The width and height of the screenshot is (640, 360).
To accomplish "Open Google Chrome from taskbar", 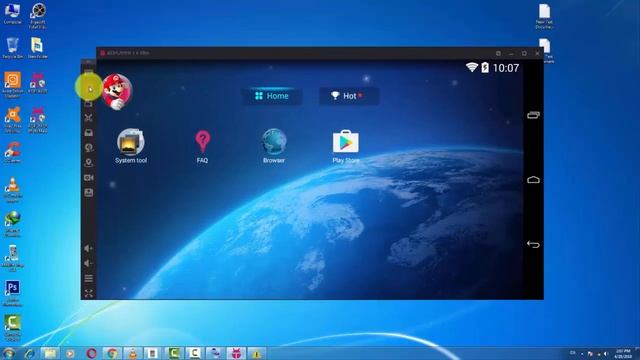I will pyautogui.click(x=112, y=353).
